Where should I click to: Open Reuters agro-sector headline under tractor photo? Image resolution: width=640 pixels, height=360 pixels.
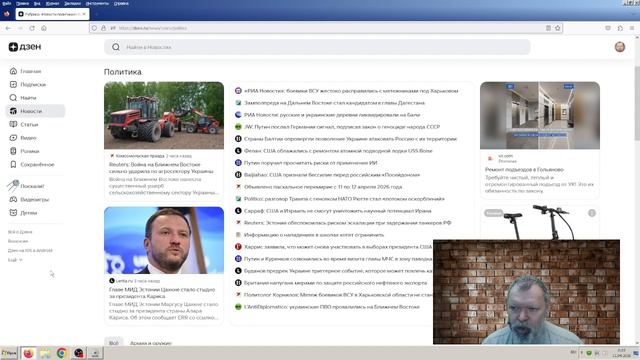pyautogui.click(x=161, y=168)
